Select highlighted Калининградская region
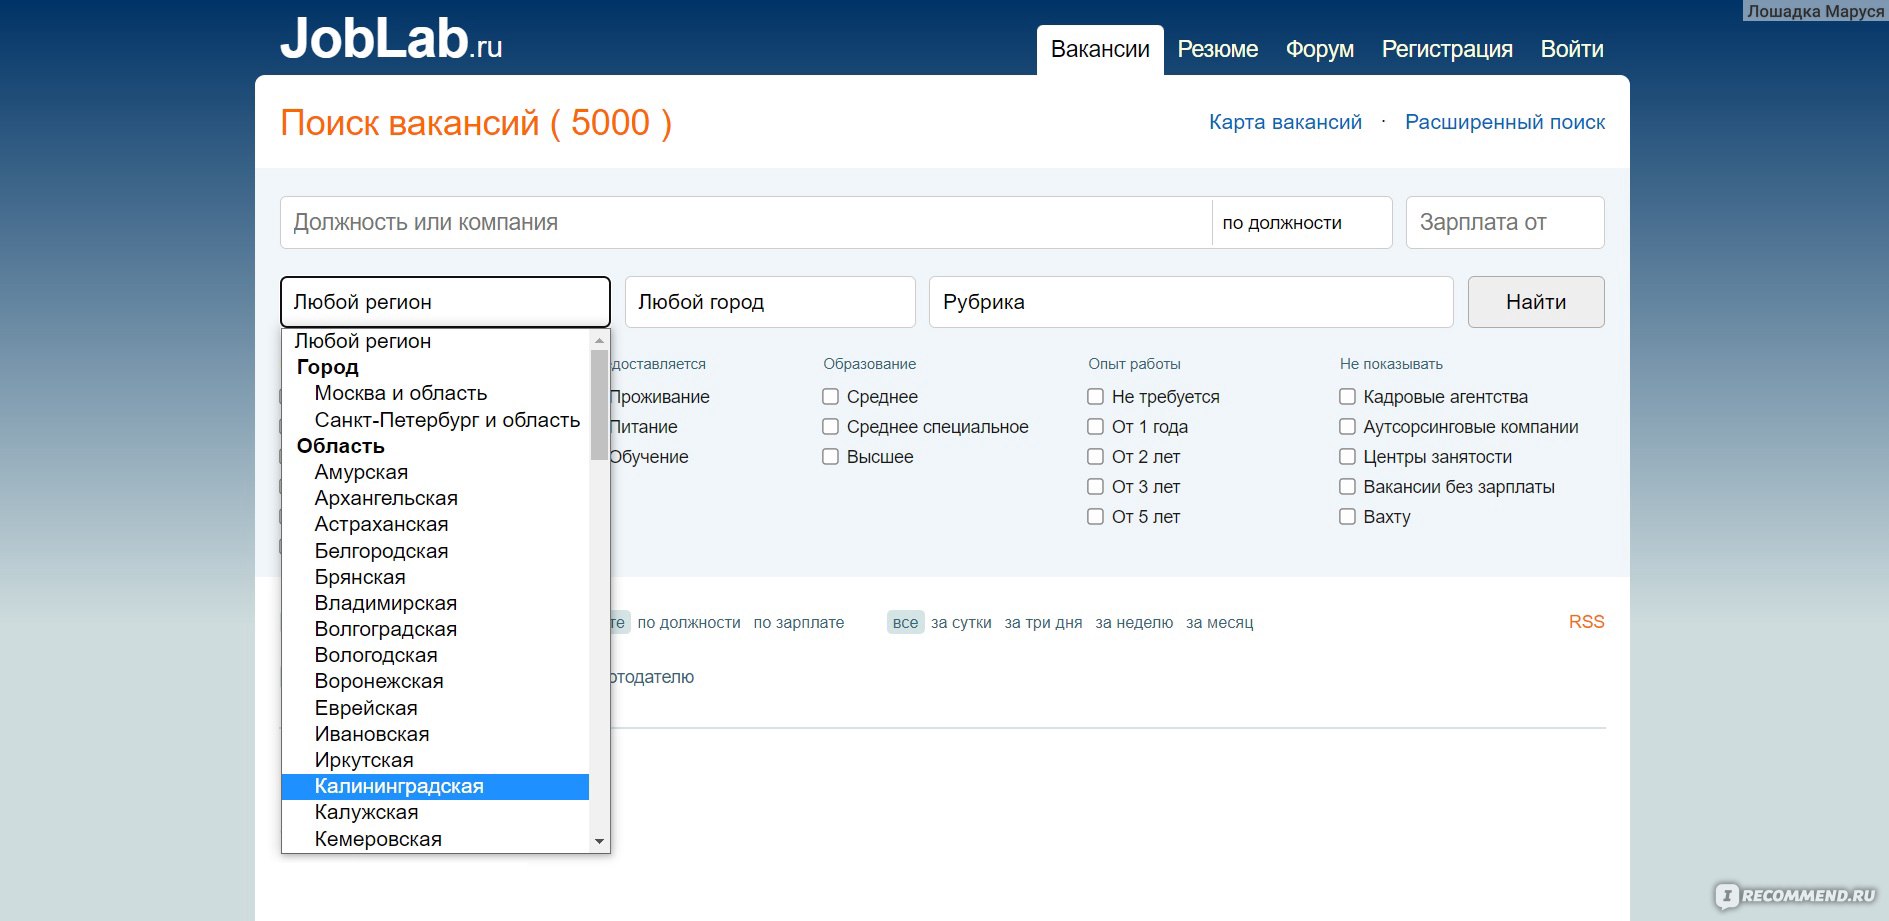 click(436, 786)
